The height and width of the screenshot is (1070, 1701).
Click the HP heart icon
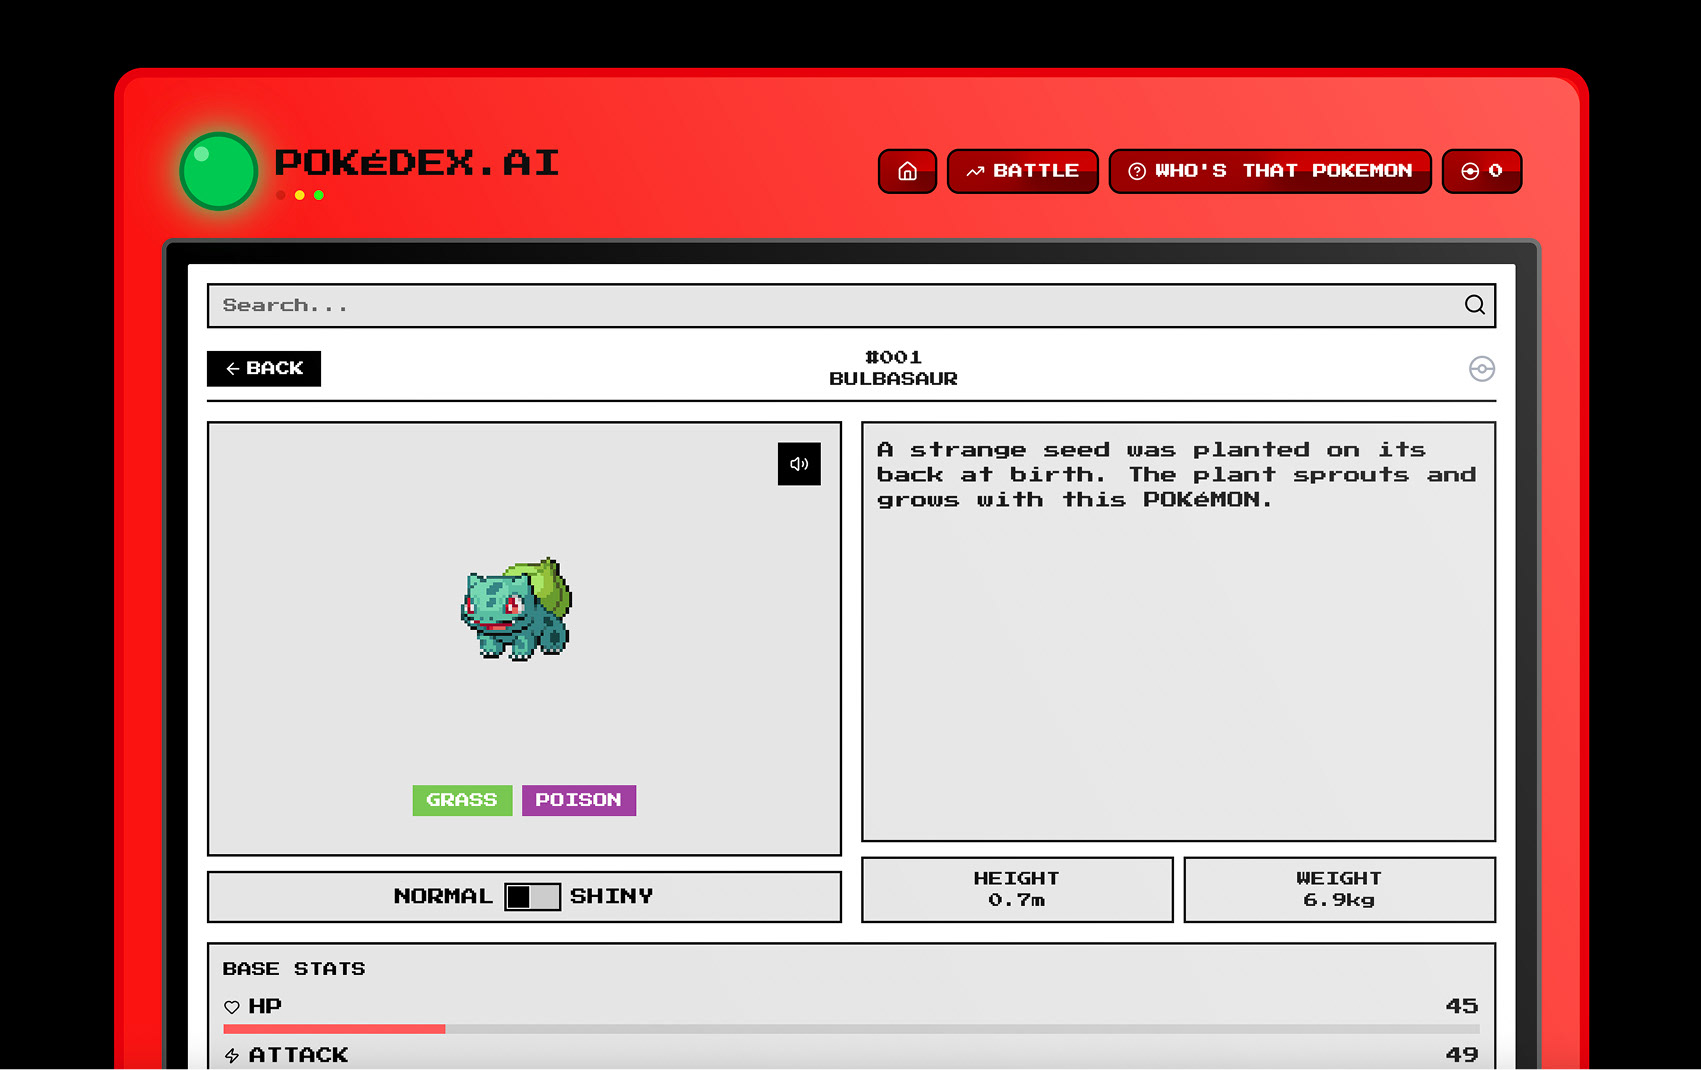pyautogui.click(x=232, y=1007)
